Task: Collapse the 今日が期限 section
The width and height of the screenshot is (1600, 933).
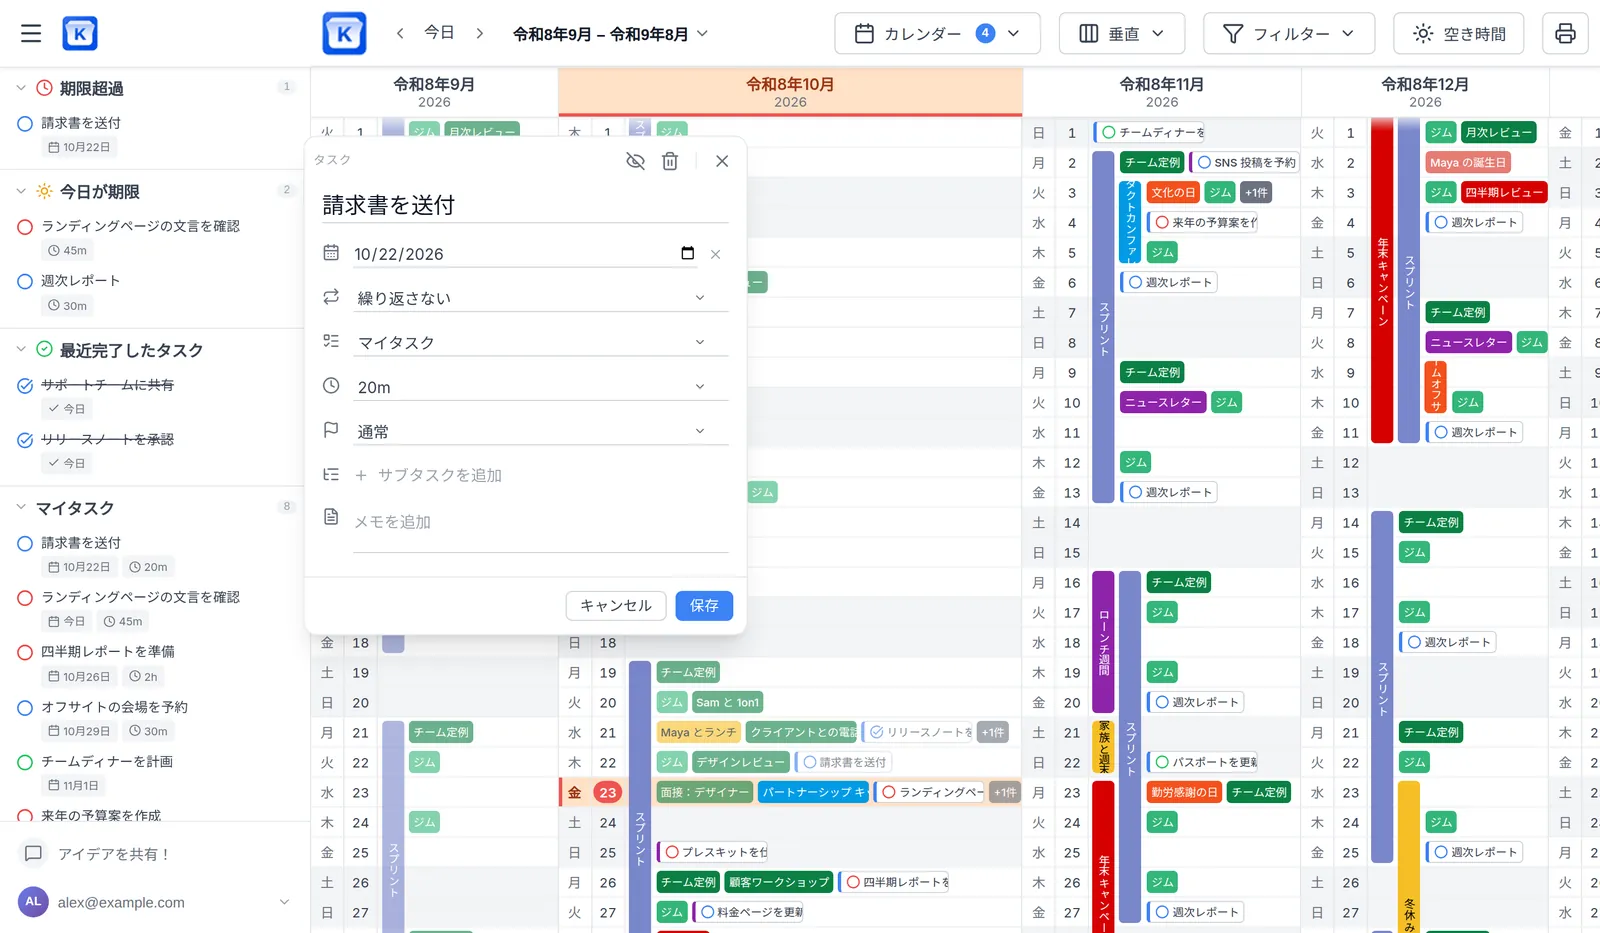Action: [x=20, y=191]
